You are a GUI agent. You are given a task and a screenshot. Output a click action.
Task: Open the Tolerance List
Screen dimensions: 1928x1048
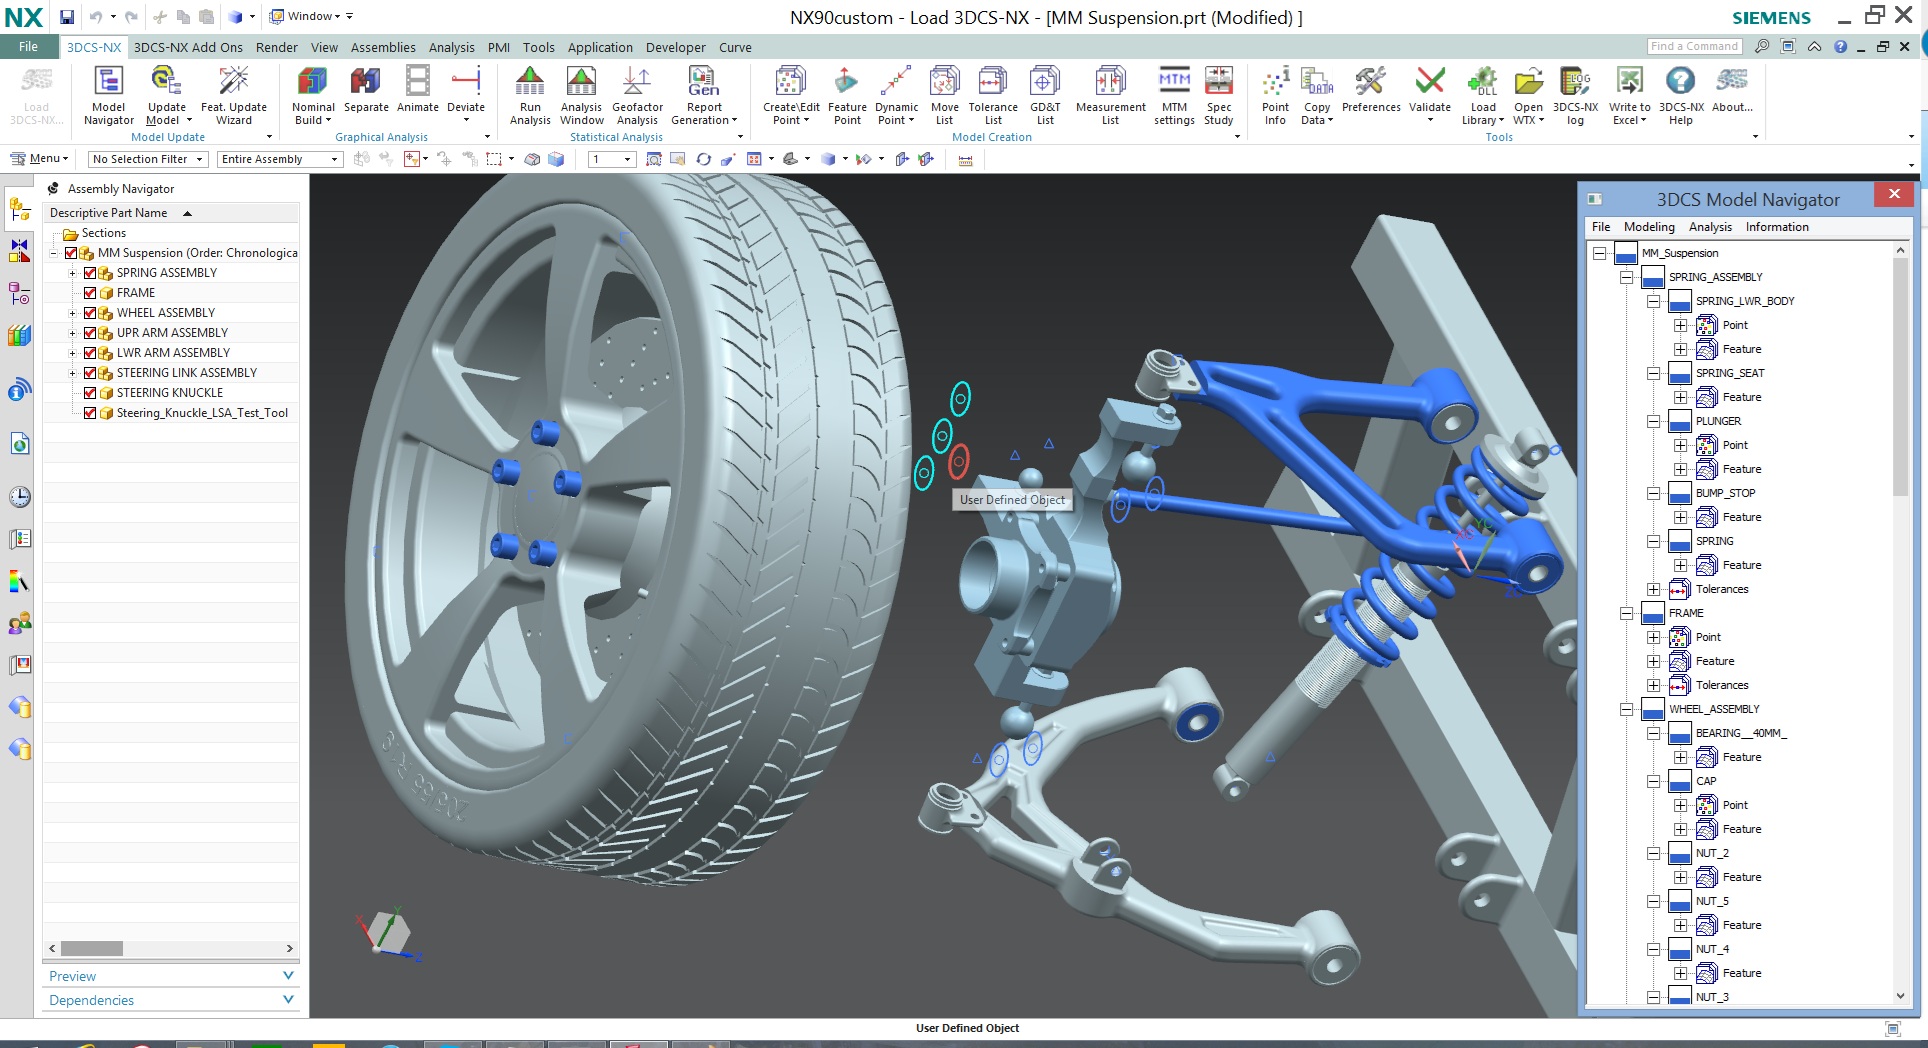(x=993, y=95)
